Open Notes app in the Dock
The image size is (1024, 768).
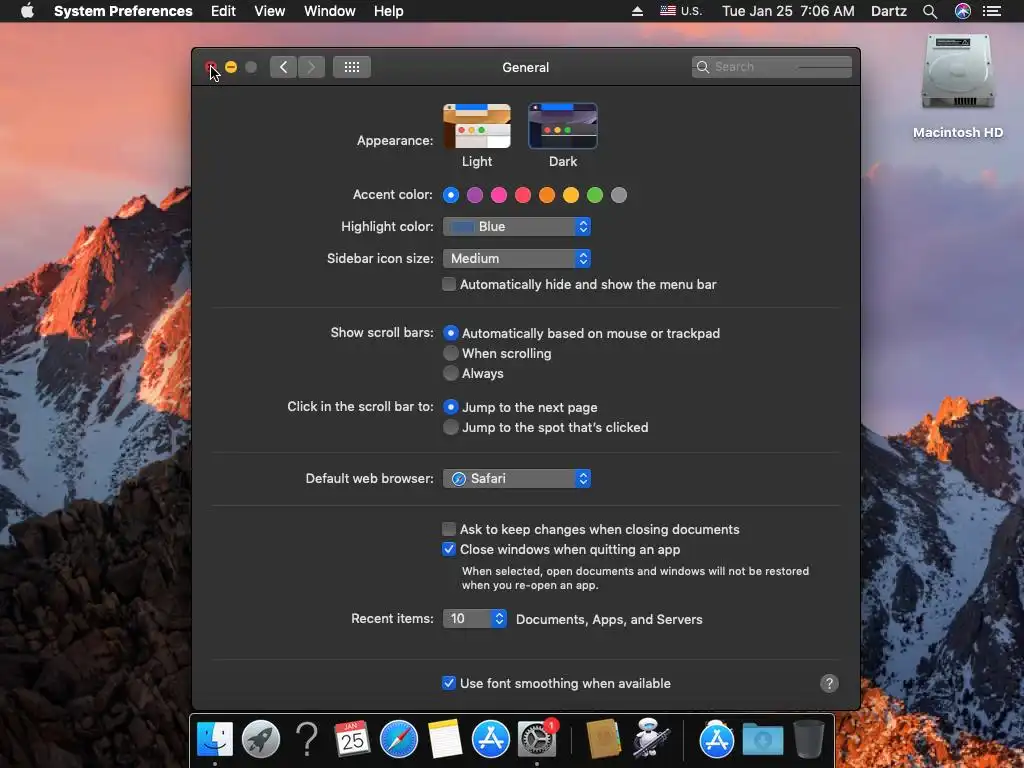point(445,739)
